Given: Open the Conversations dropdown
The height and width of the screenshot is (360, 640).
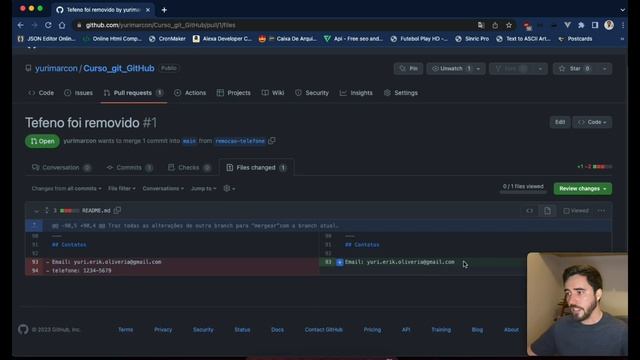Looking at the screenshot, I should (163, 189).
